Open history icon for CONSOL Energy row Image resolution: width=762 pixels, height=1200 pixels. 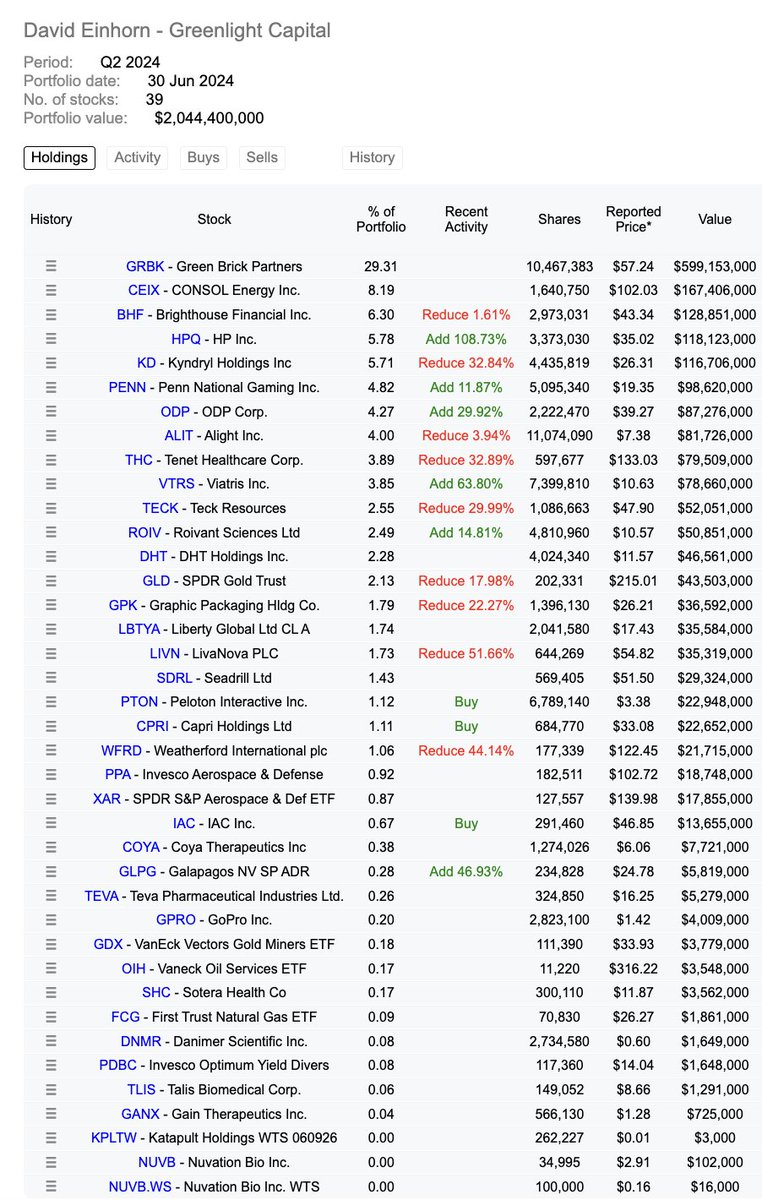tap(51, 290)
